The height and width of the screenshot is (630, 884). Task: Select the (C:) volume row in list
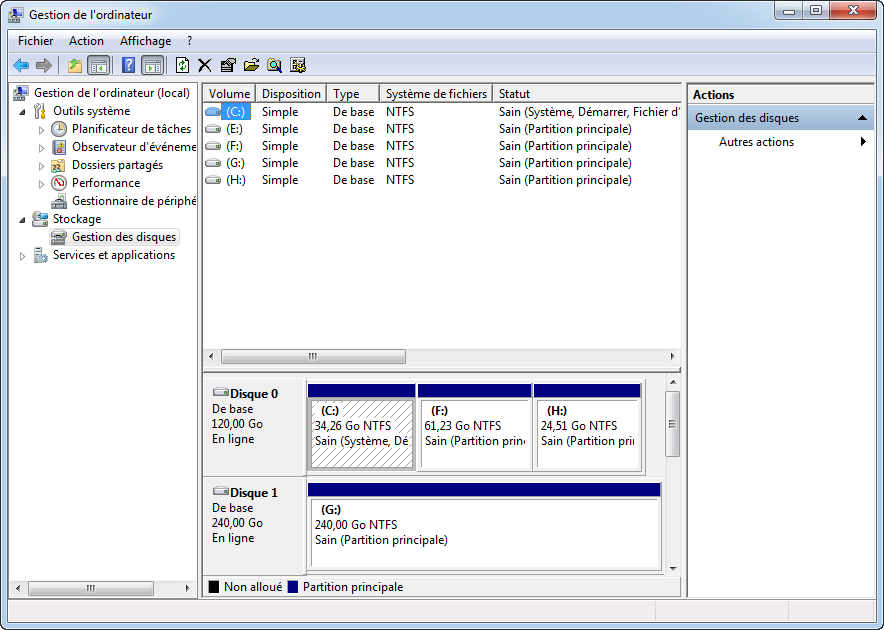441,112
